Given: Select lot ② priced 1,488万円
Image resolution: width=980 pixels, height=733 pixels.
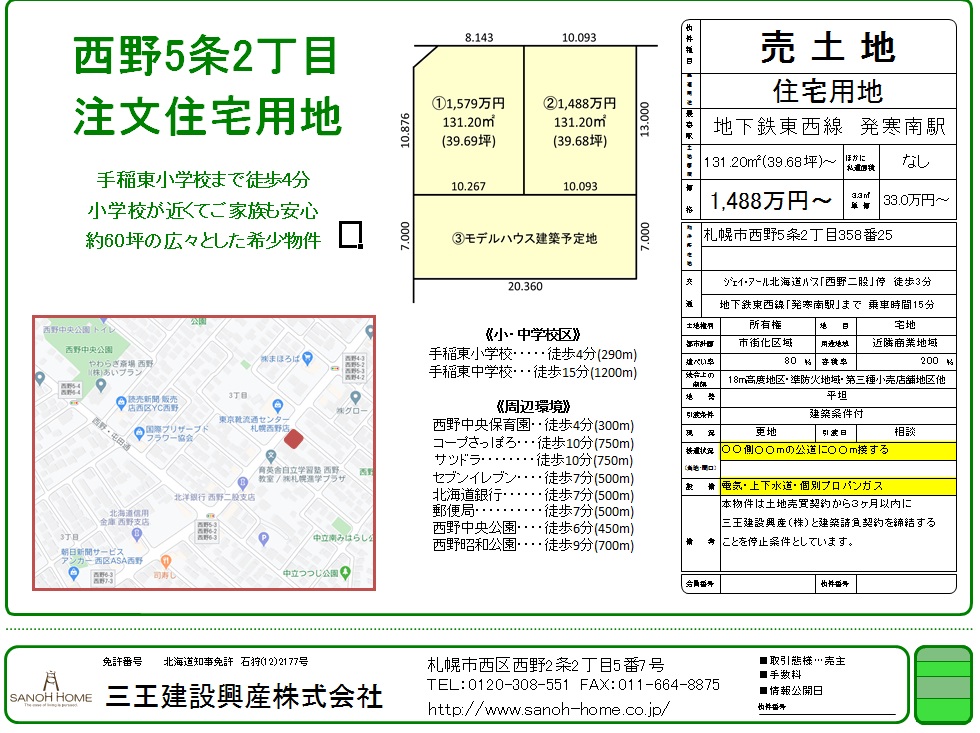Looking at the screenshot, I should pyautogui.click(x=580, y=122).
